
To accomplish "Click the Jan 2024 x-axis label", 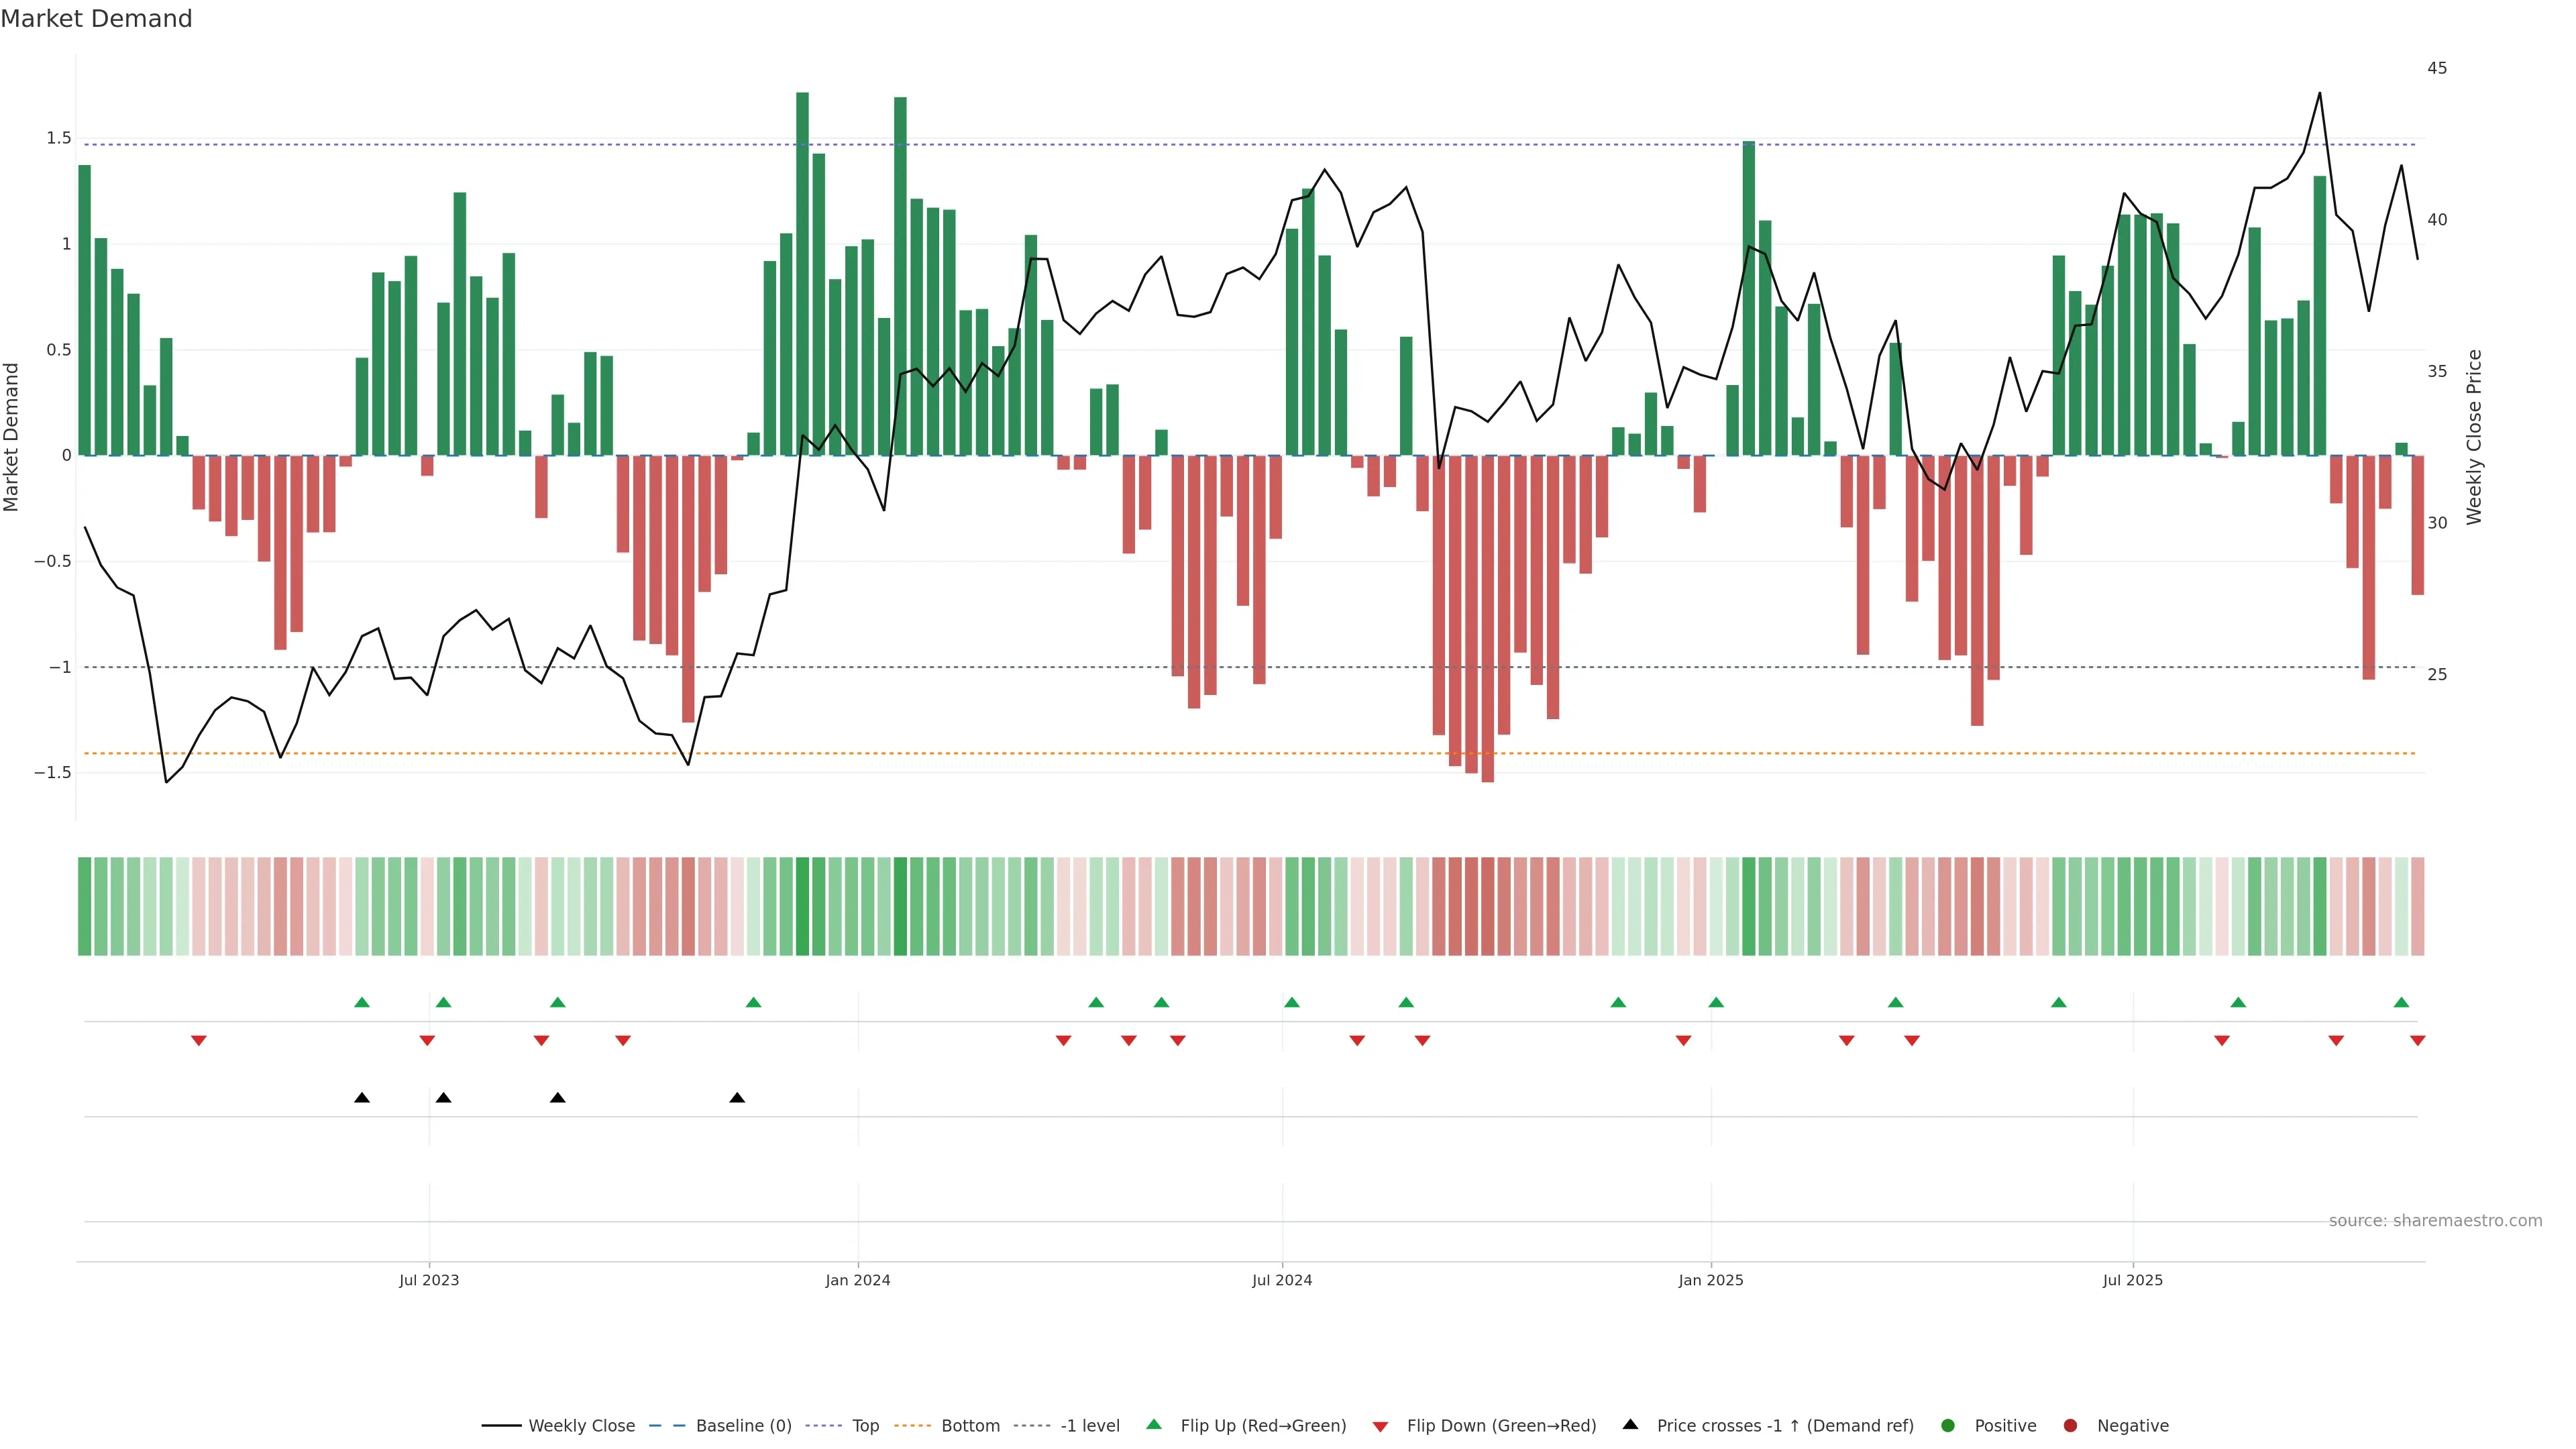I will pos(857,1280).
